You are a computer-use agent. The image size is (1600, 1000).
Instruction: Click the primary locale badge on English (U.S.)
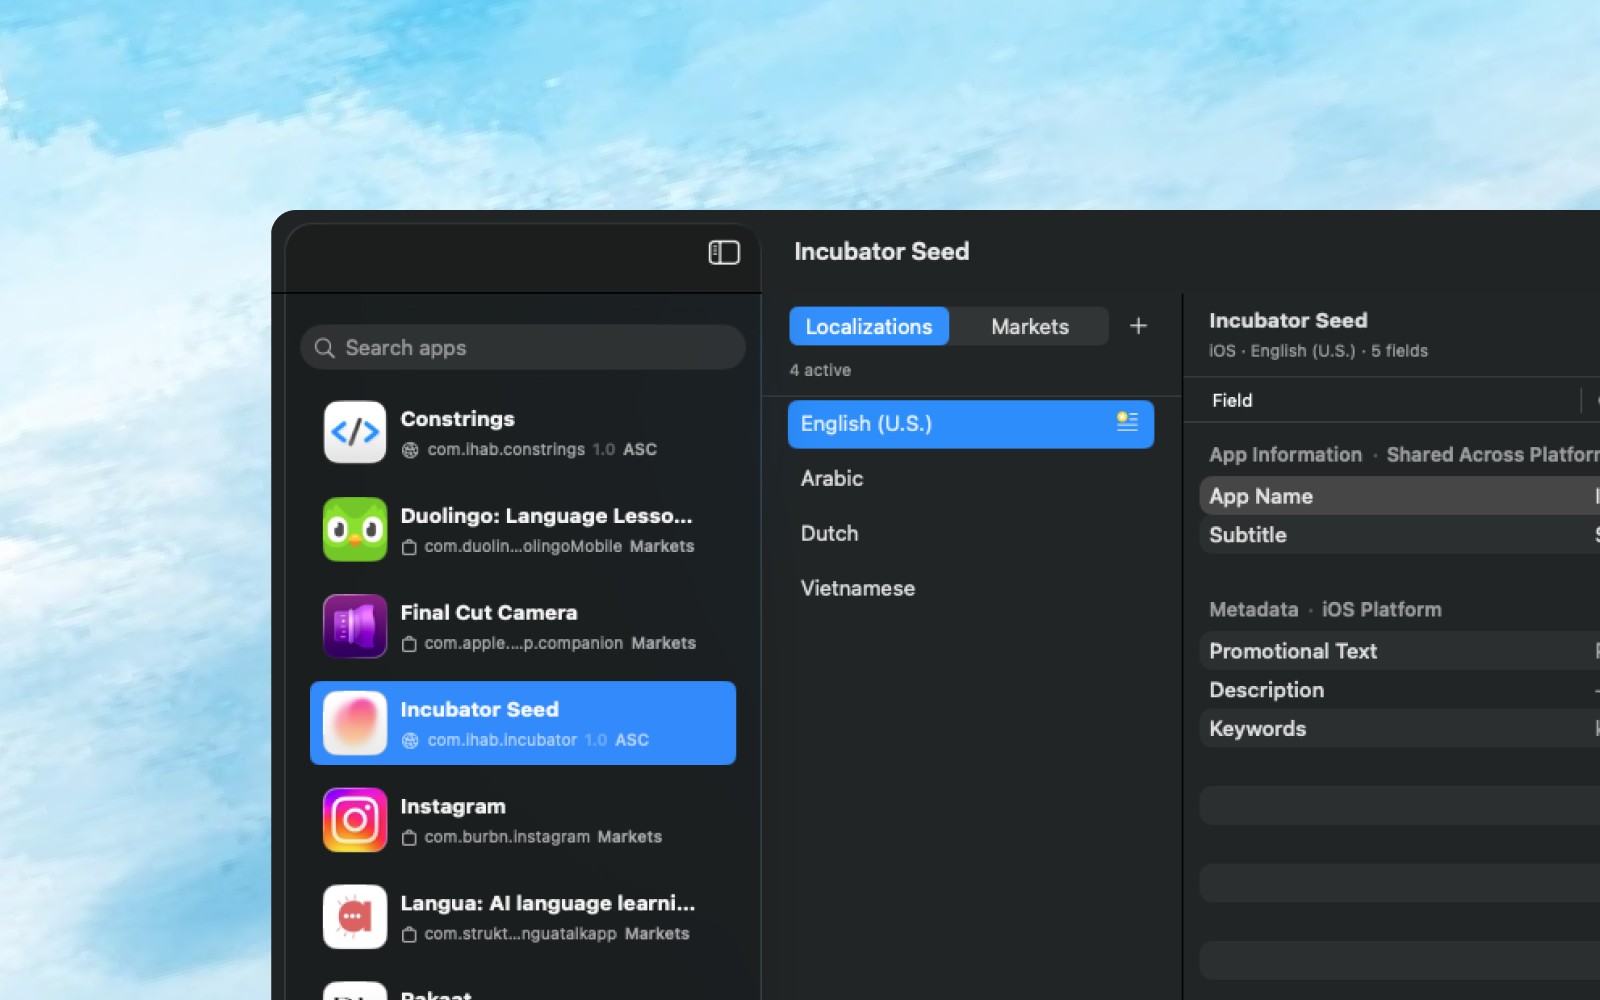pyautogui.click(x=1127, y=422)
